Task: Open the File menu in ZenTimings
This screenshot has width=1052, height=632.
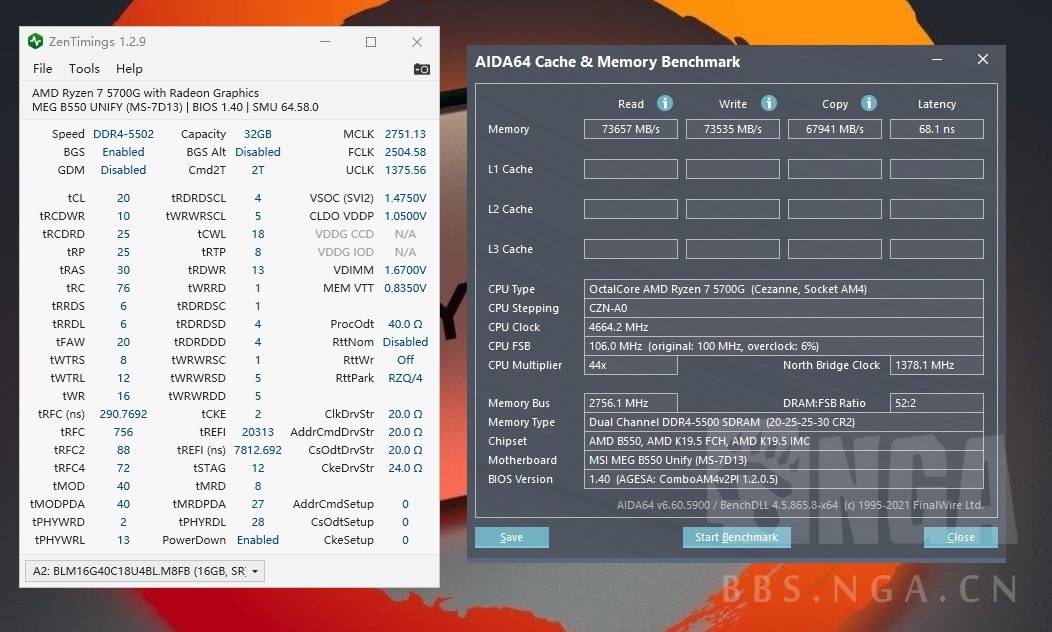Action: (x=42, y=68)
